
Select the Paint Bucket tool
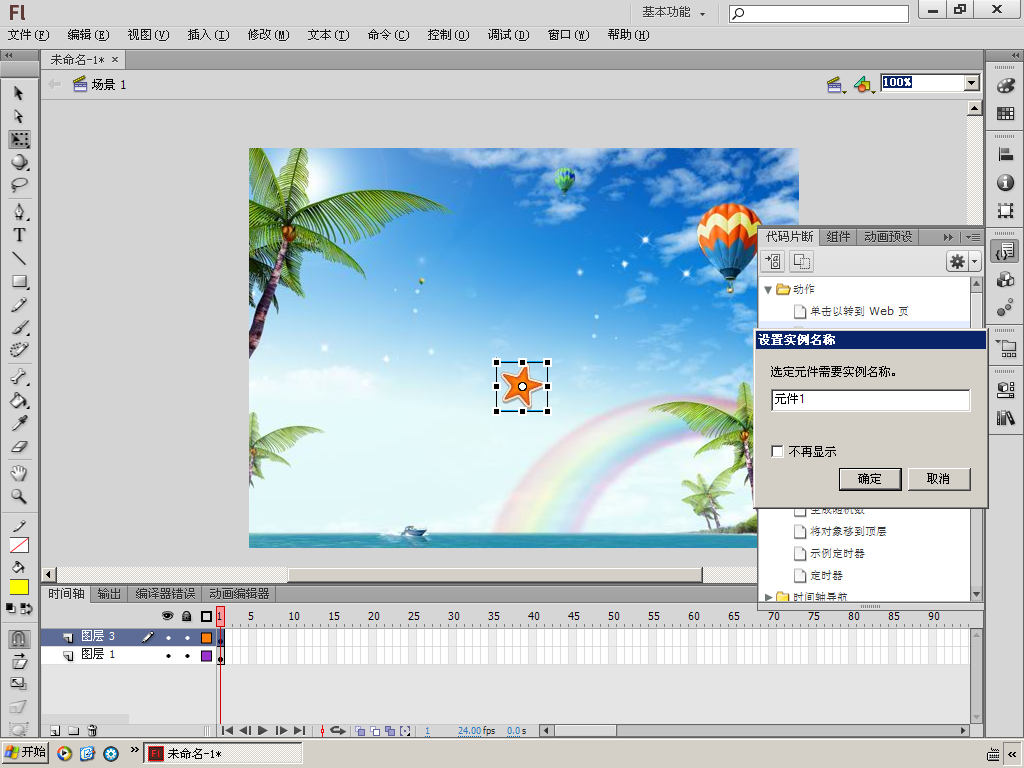tap(19, 400)
